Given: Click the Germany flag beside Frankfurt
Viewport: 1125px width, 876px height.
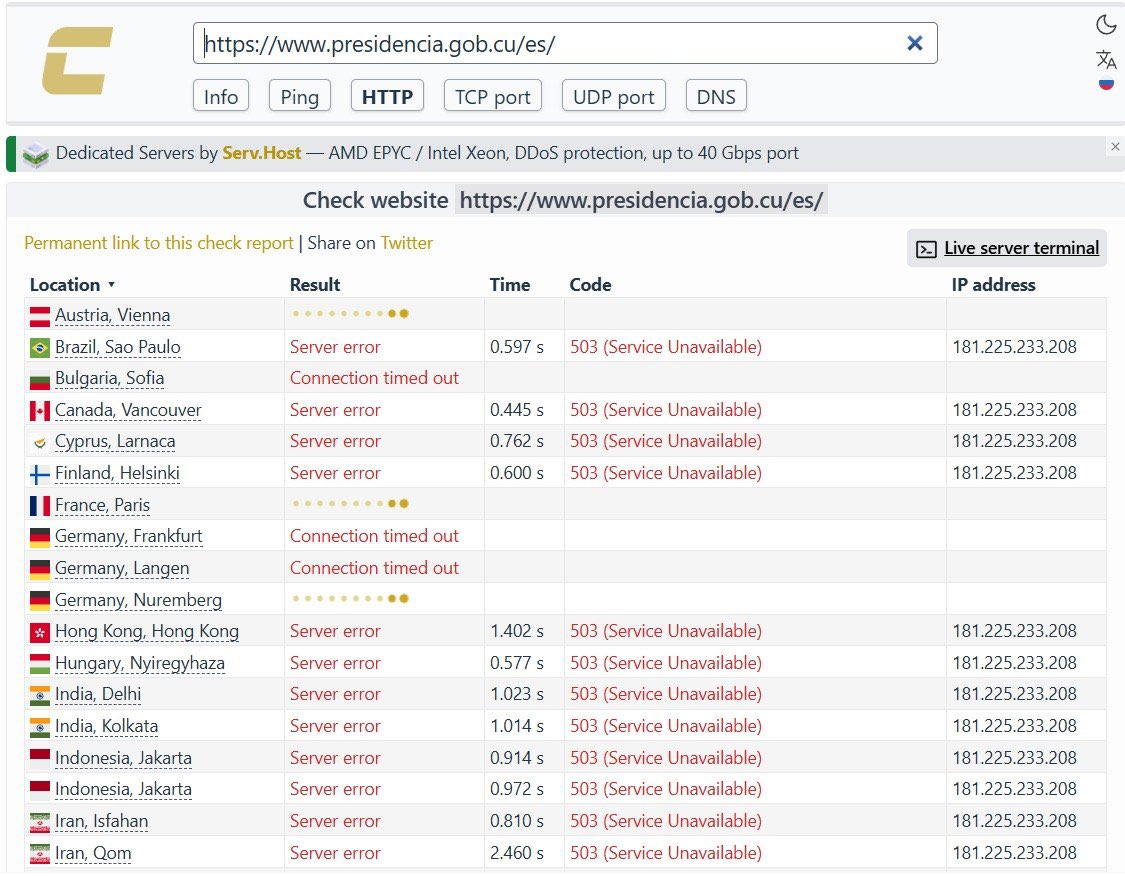Looking at the screenshot, I should [39, 537].
